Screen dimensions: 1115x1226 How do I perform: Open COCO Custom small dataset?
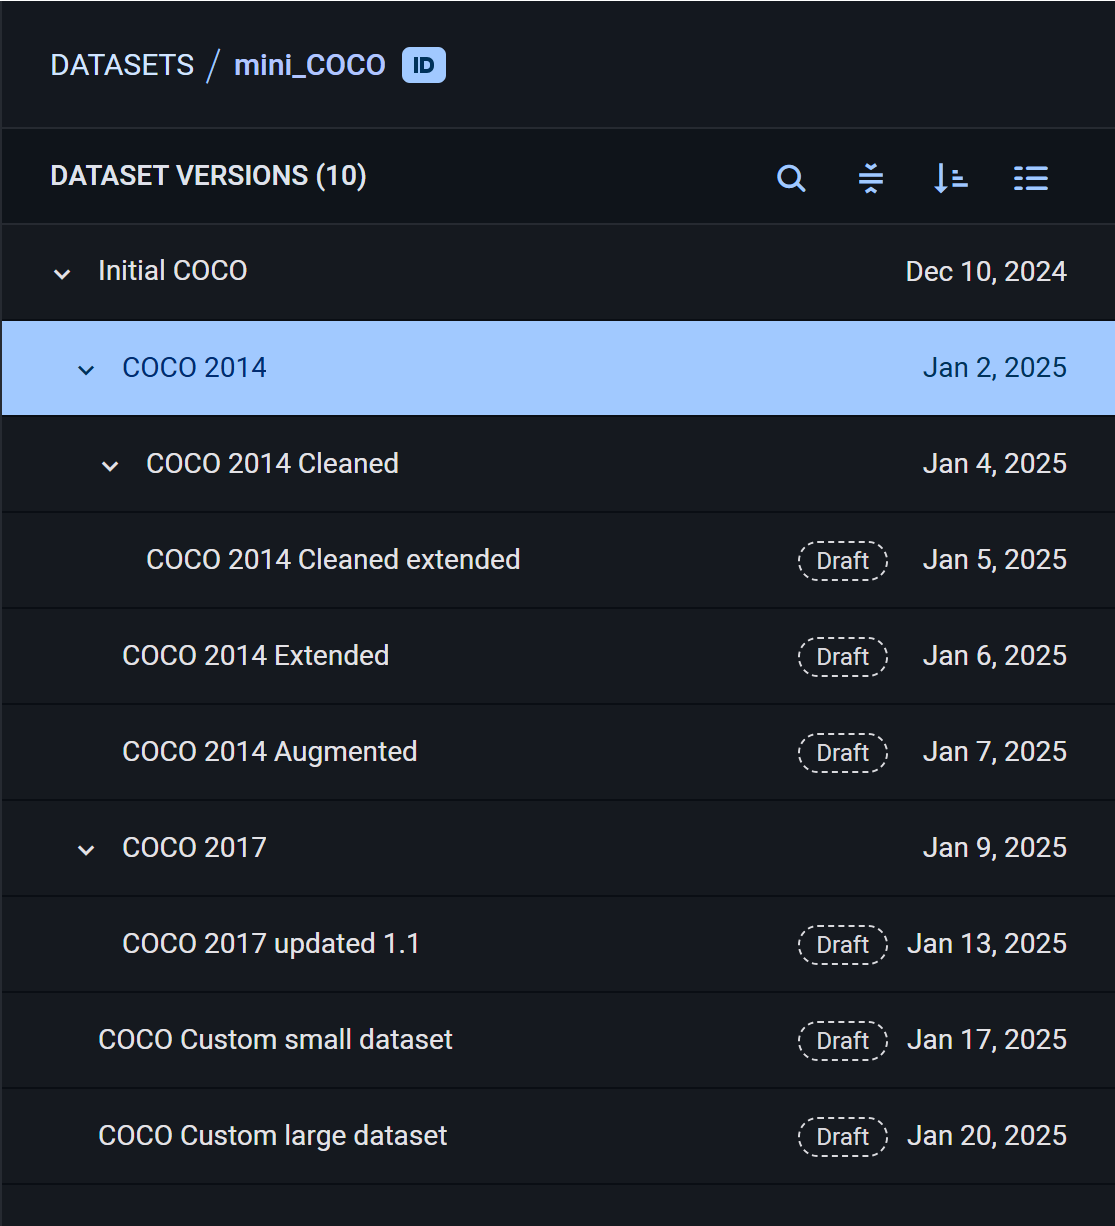276,1040
